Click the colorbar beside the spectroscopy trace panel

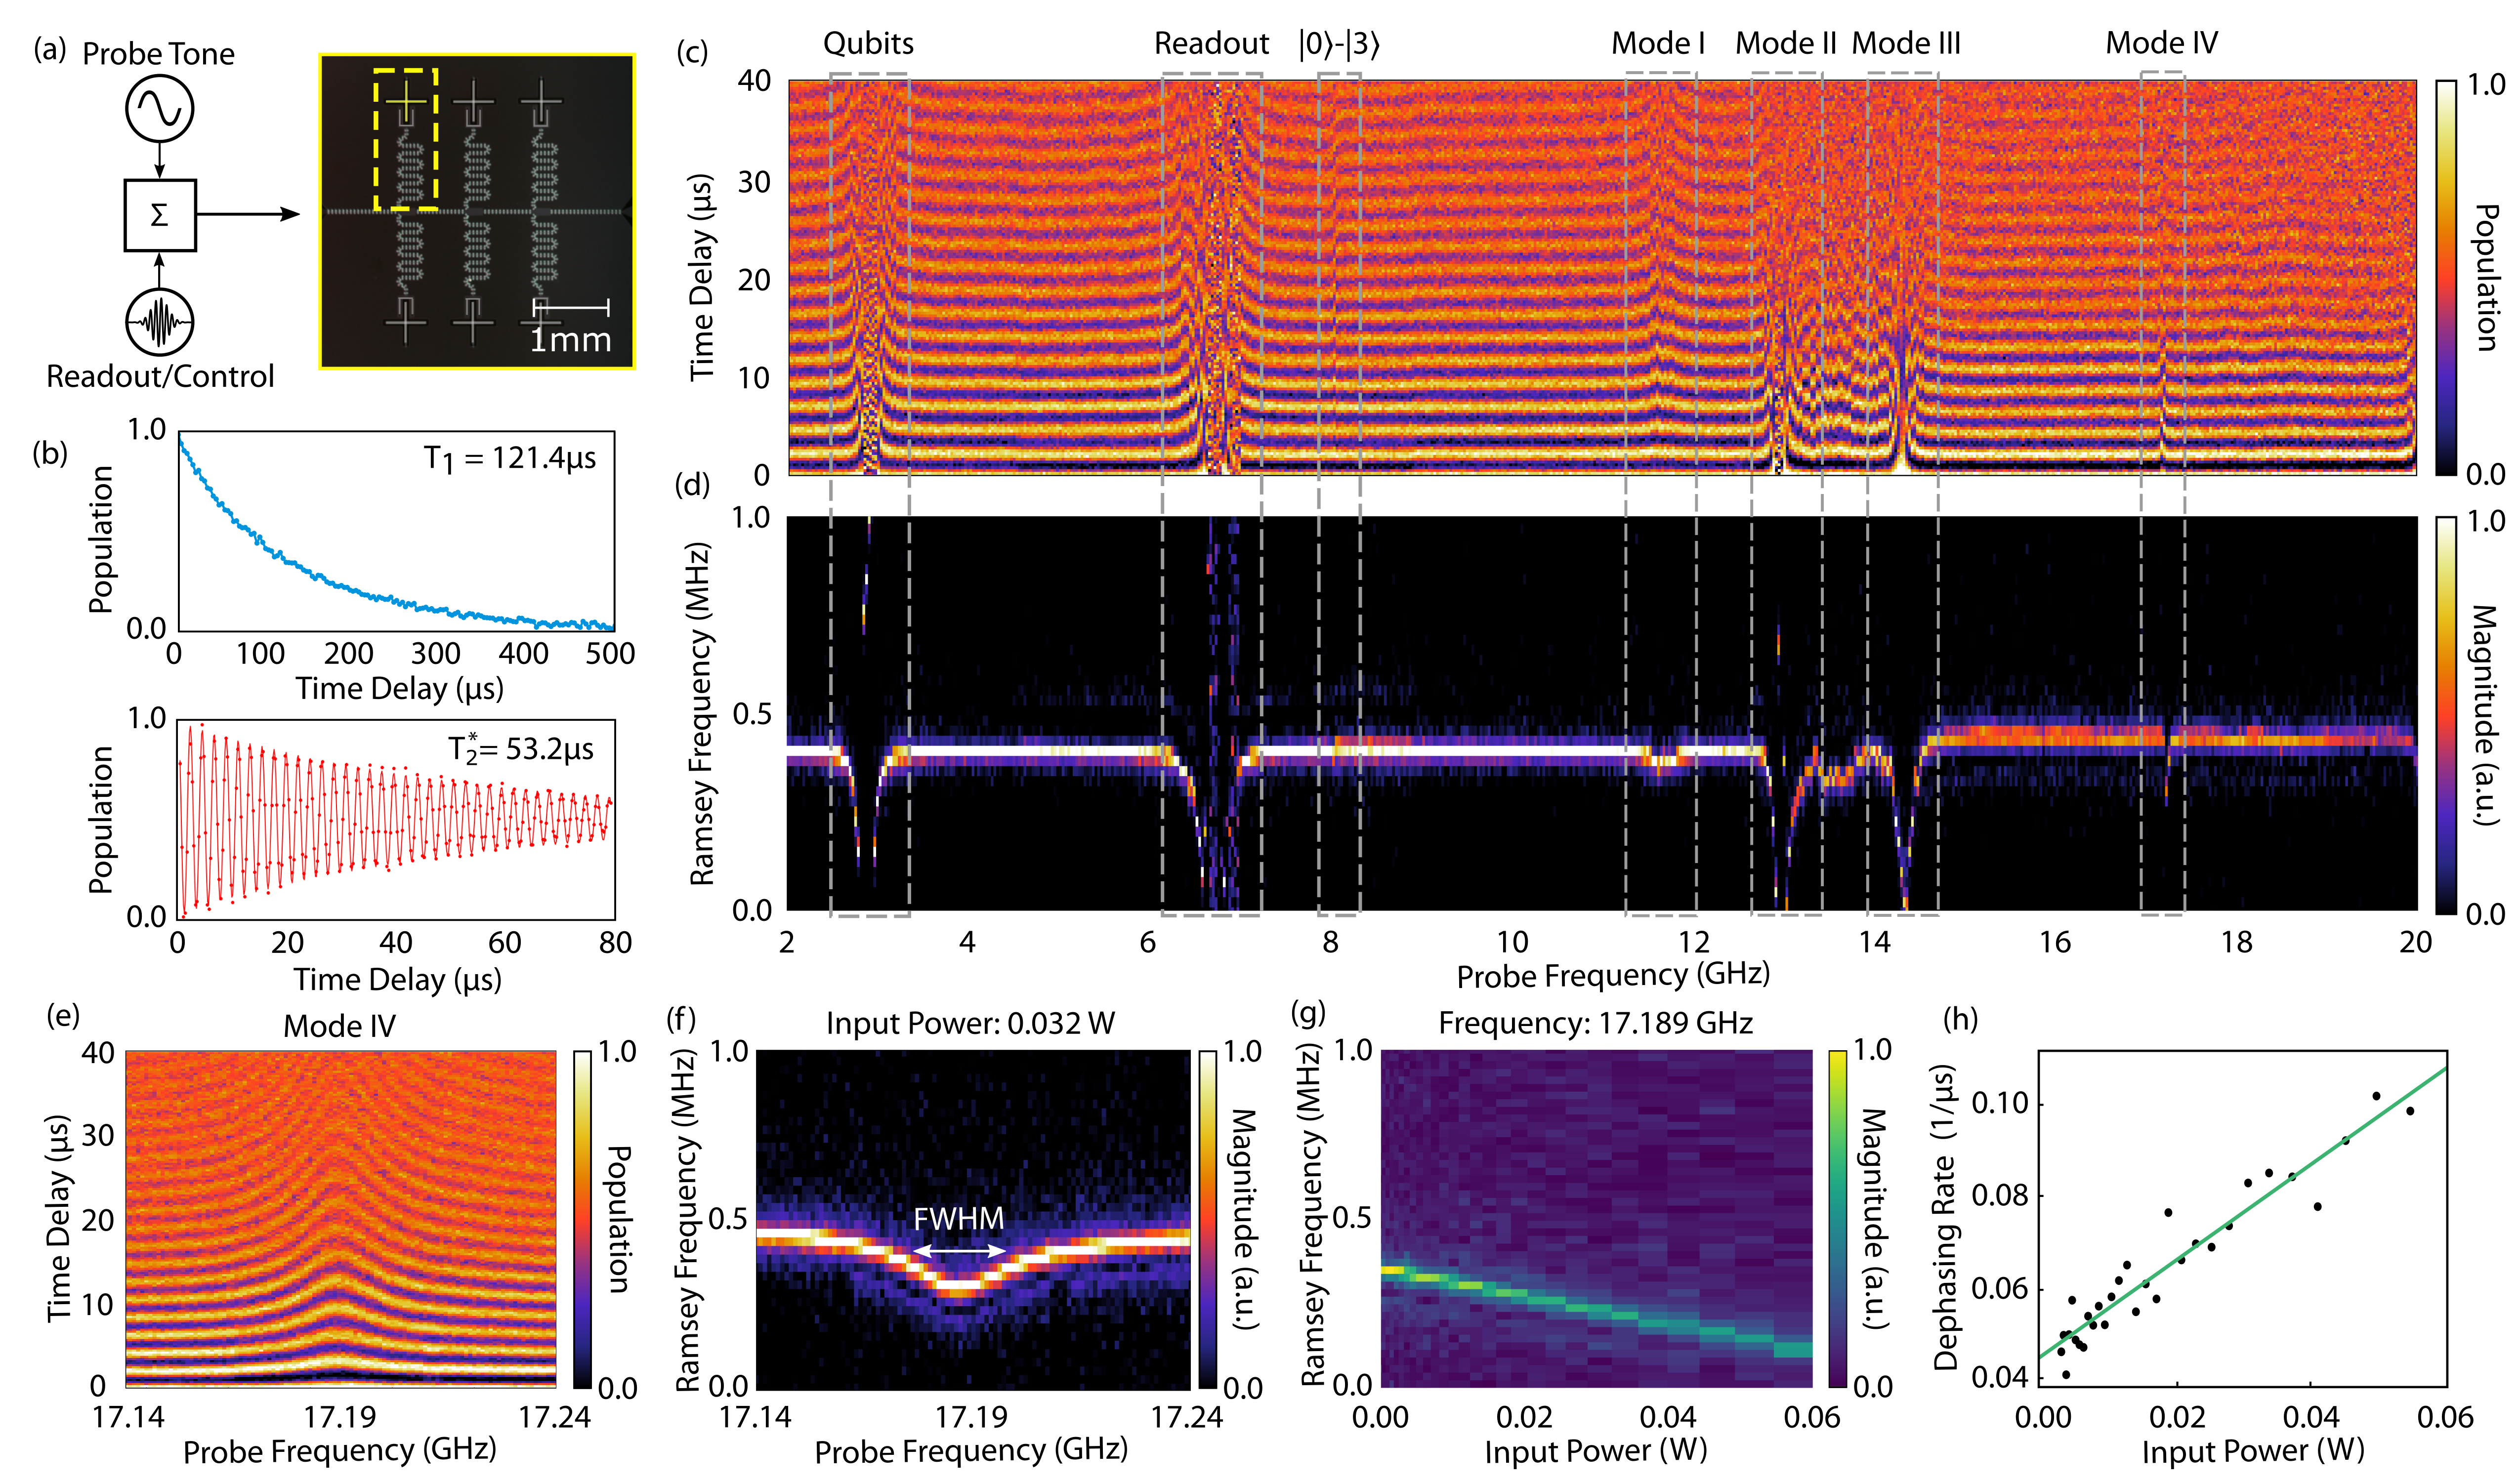click(x=2445, y=714)
